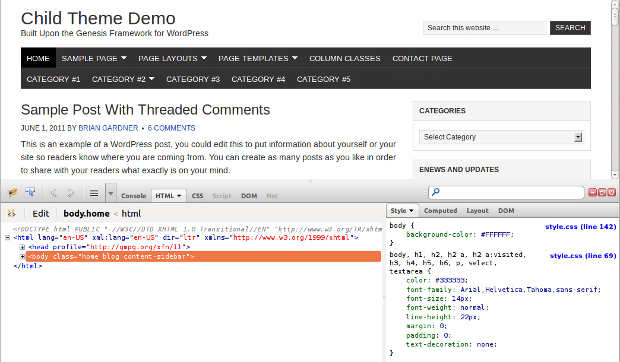Open the 6 COMMENTS link
The image size is (620, 362).
(x=171, y=128)
